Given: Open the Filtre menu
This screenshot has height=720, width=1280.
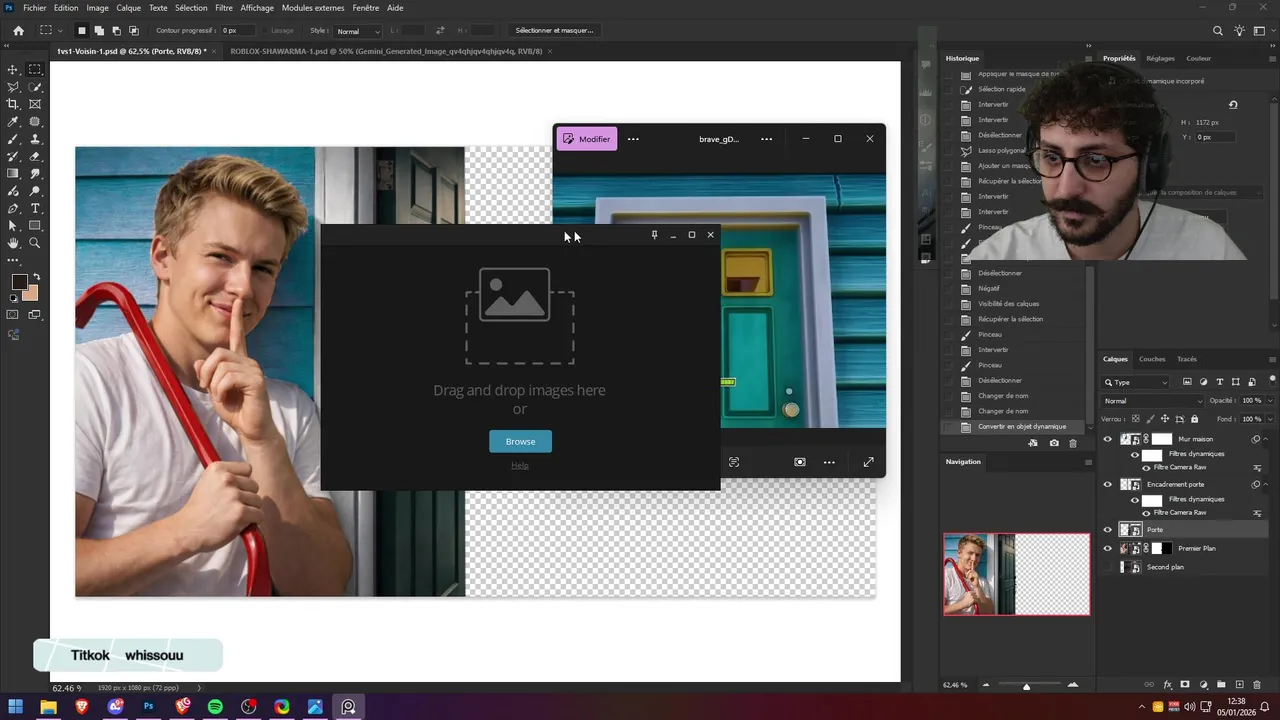Looking at the screenshot, I should tap(224, 8).
